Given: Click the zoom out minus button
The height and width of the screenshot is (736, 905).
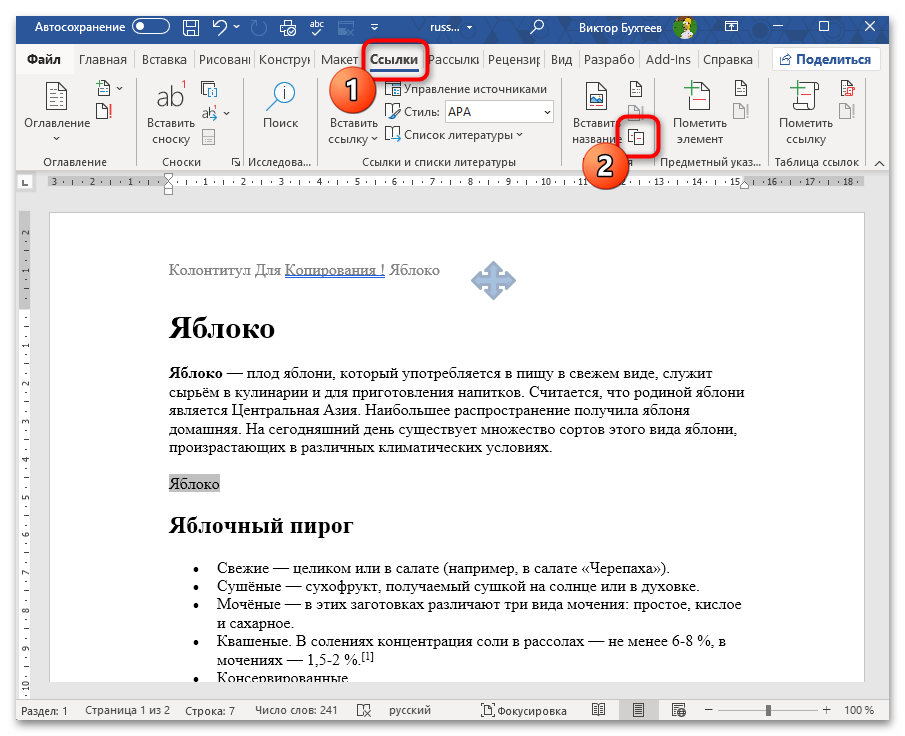Looking at the screenshot, I should 709,710.
